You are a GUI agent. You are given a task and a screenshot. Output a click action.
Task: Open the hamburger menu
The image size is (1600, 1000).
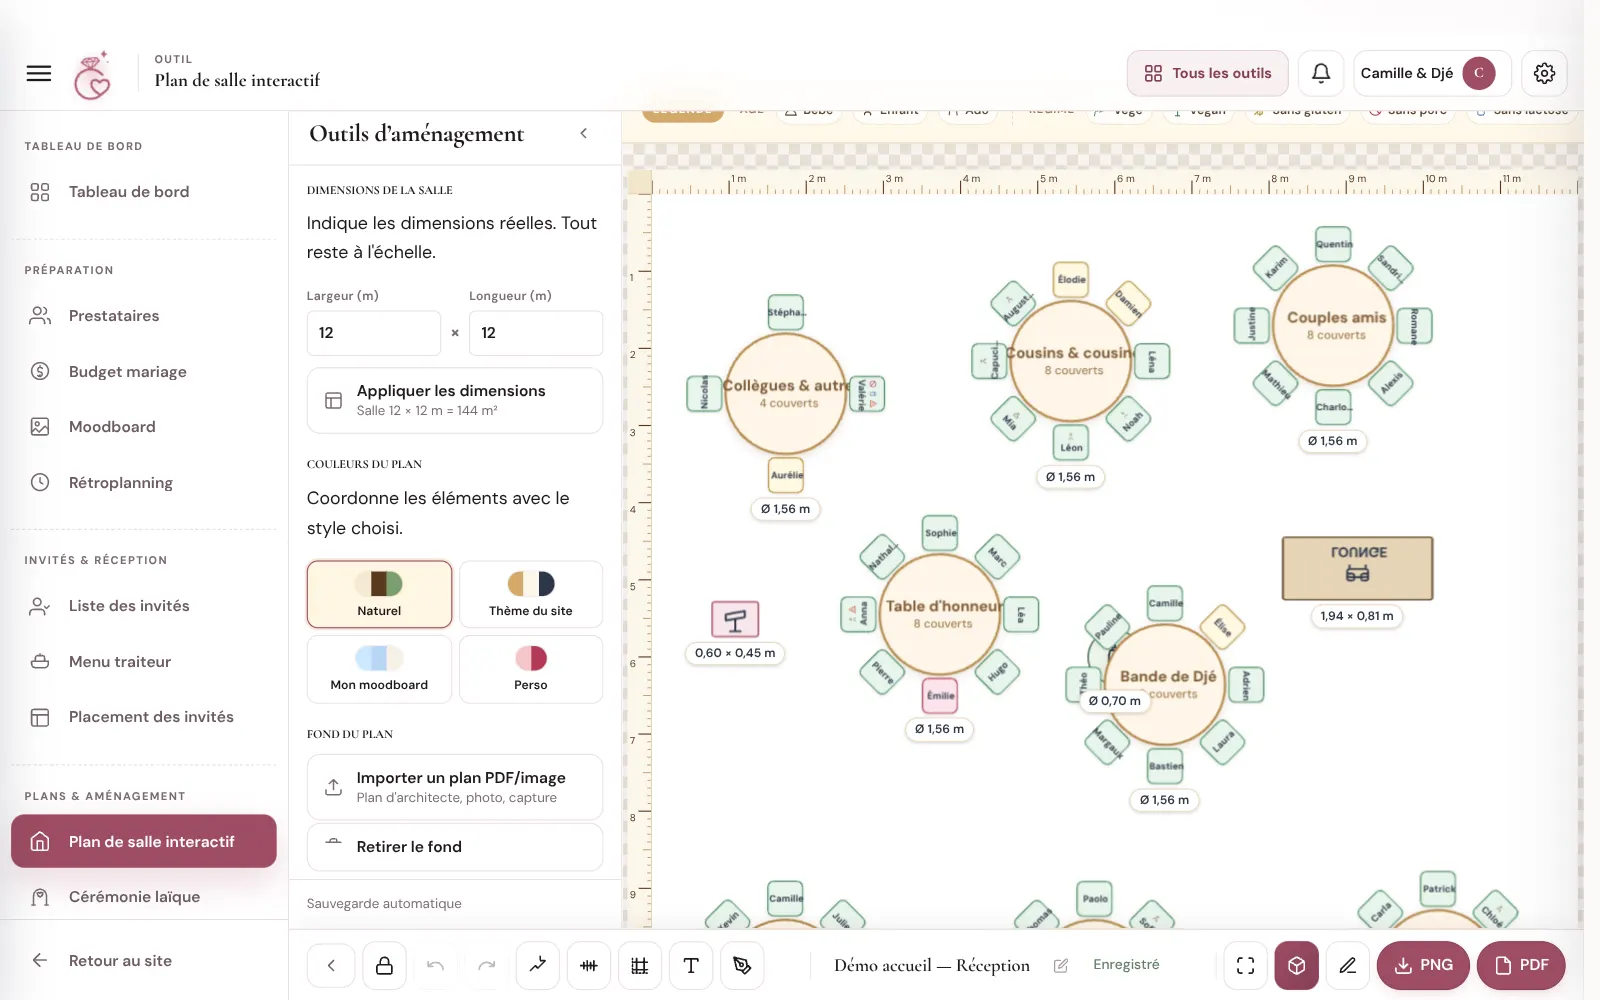pyautogui.click(x=39, y=73)
